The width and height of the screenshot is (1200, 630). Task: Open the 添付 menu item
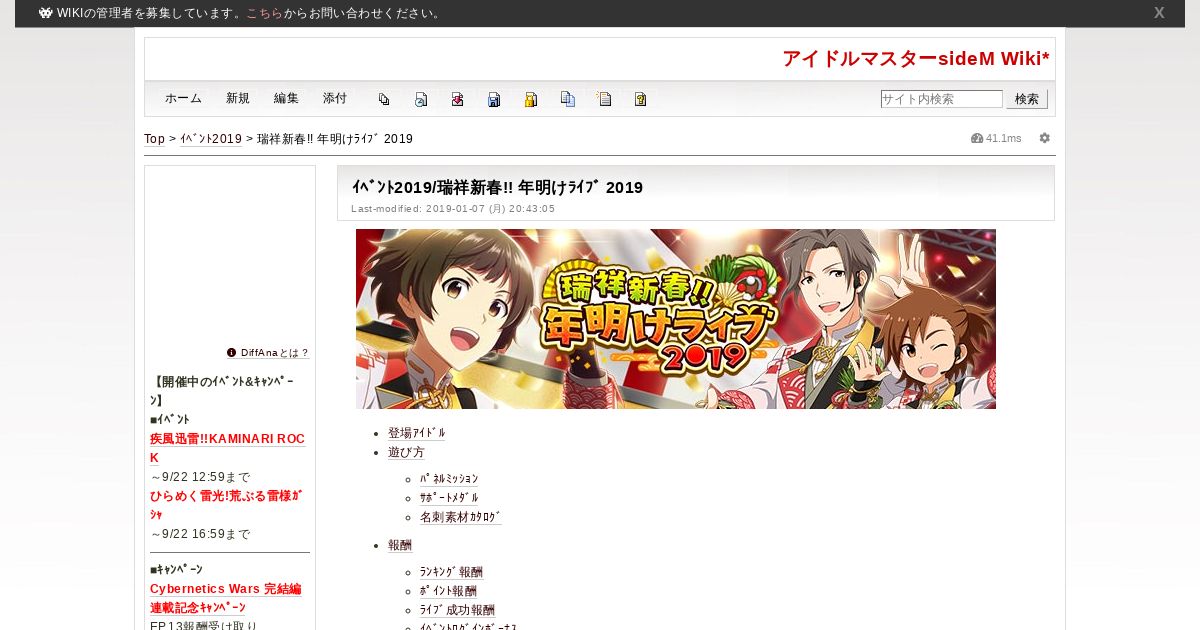(x=335, y=98)
